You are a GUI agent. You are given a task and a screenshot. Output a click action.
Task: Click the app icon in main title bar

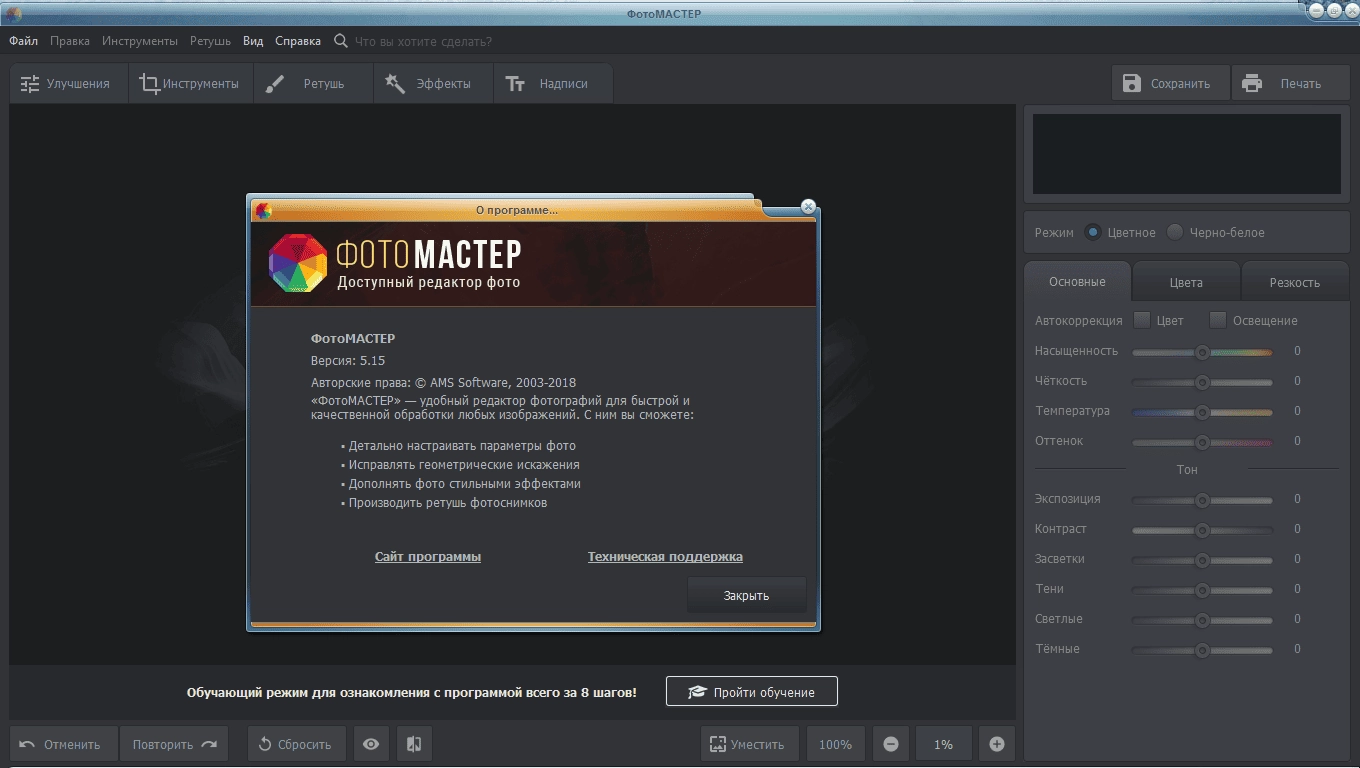pos(14,12)
